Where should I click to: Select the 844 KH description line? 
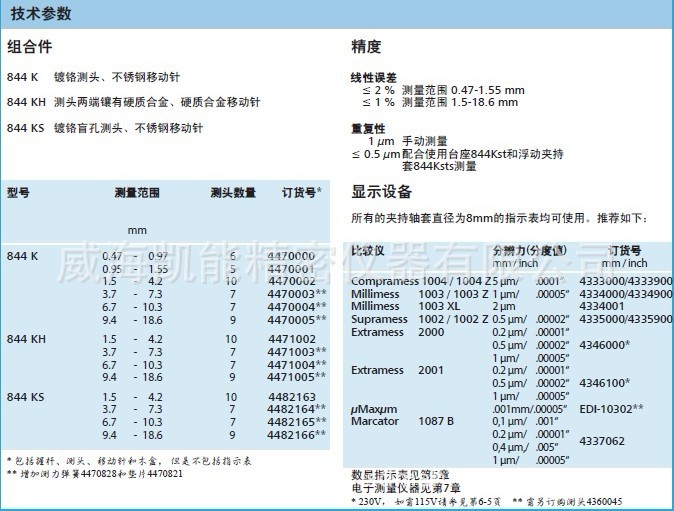134,102
